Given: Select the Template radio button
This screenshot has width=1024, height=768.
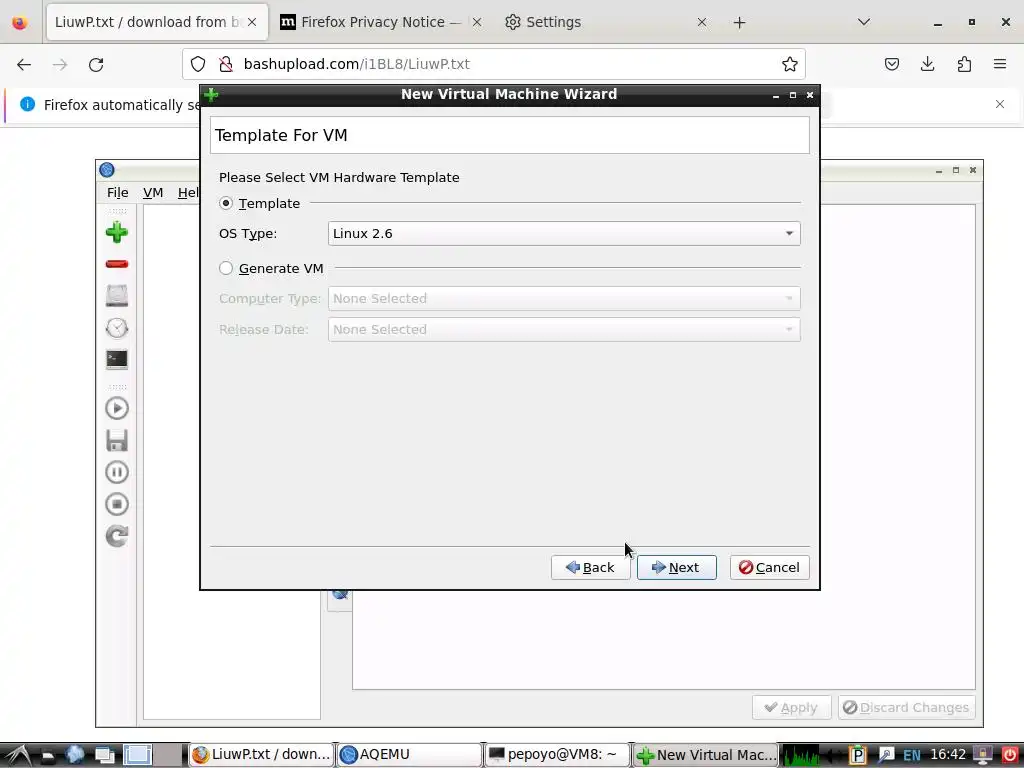Looking at the screenshot, I should pos(226,203).
